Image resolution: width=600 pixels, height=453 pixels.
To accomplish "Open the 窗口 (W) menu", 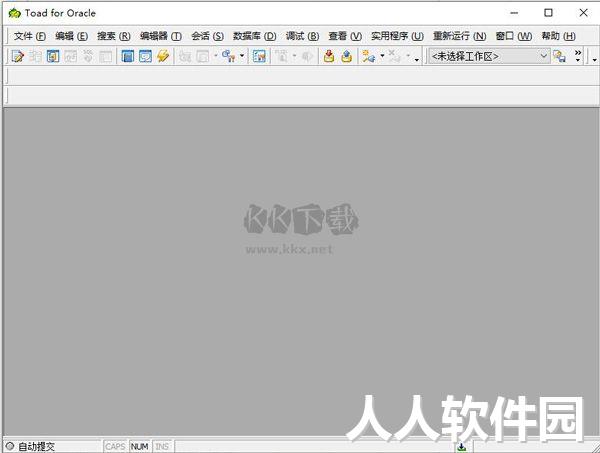I will click(514, 36).
